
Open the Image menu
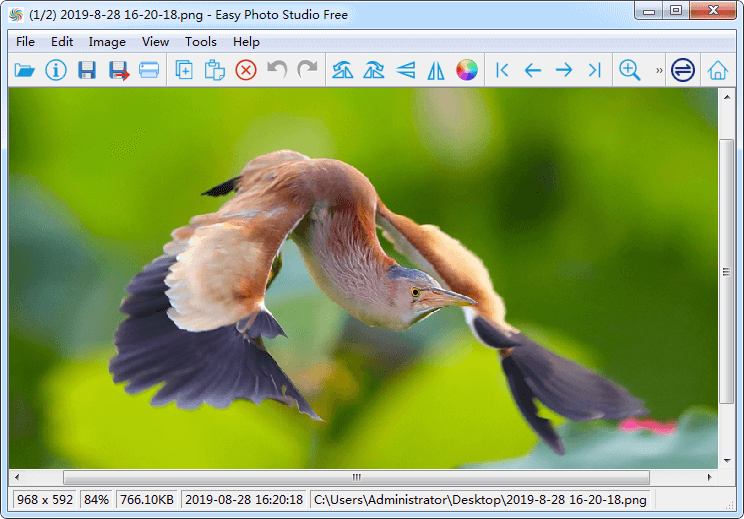pos(107,42)
